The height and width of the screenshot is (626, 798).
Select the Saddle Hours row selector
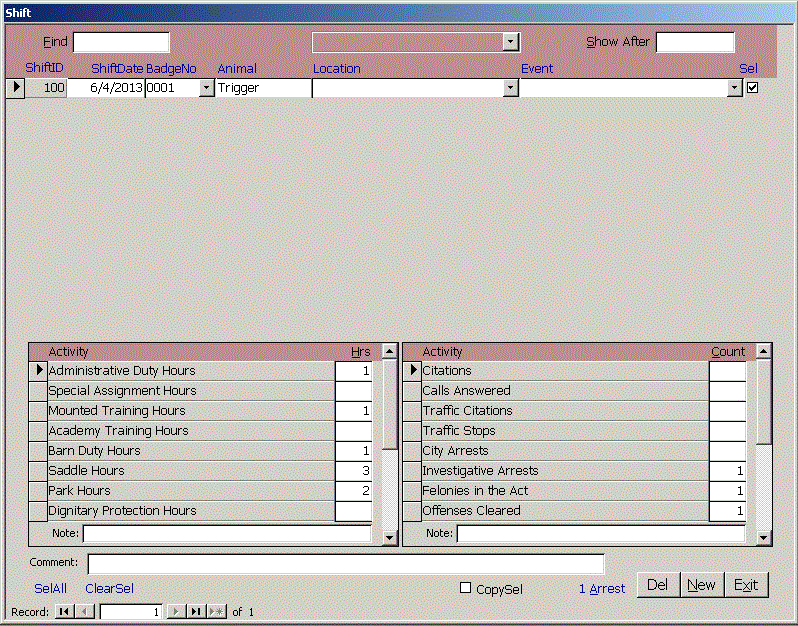tap(38, 471)
